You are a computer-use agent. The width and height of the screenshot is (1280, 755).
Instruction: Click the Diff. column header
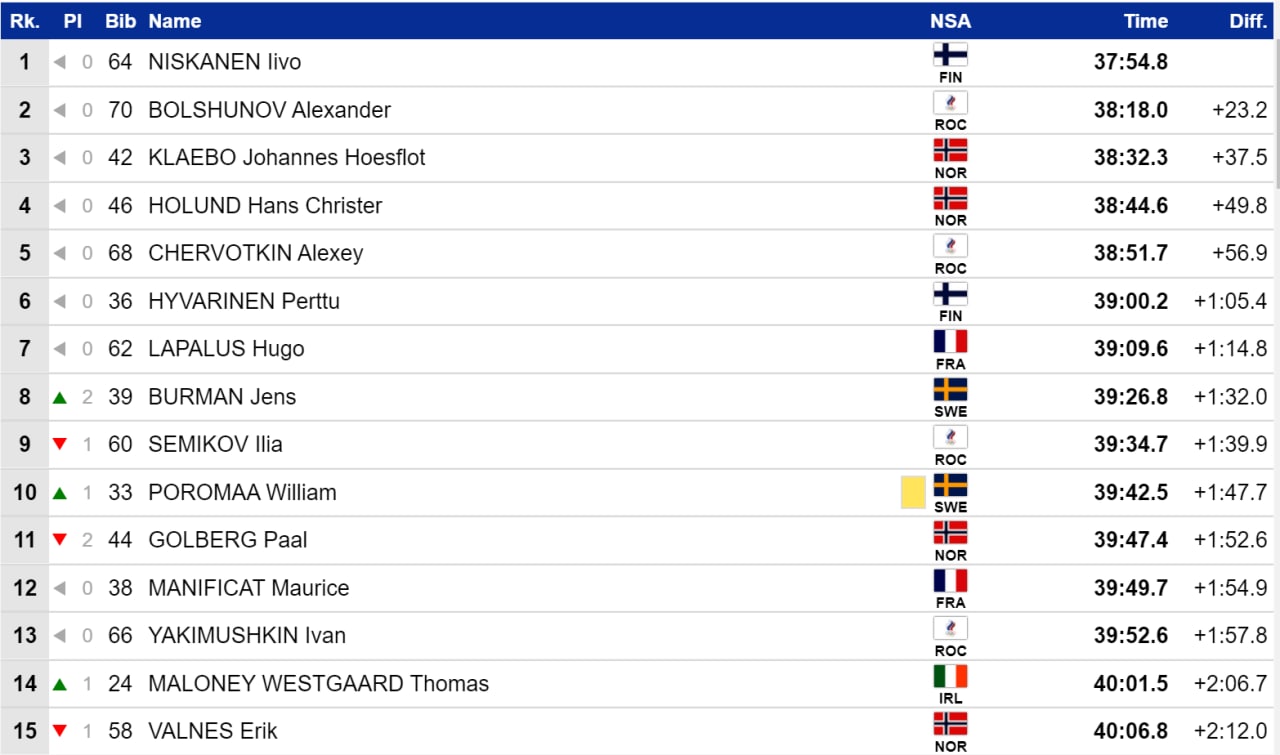1248,21
